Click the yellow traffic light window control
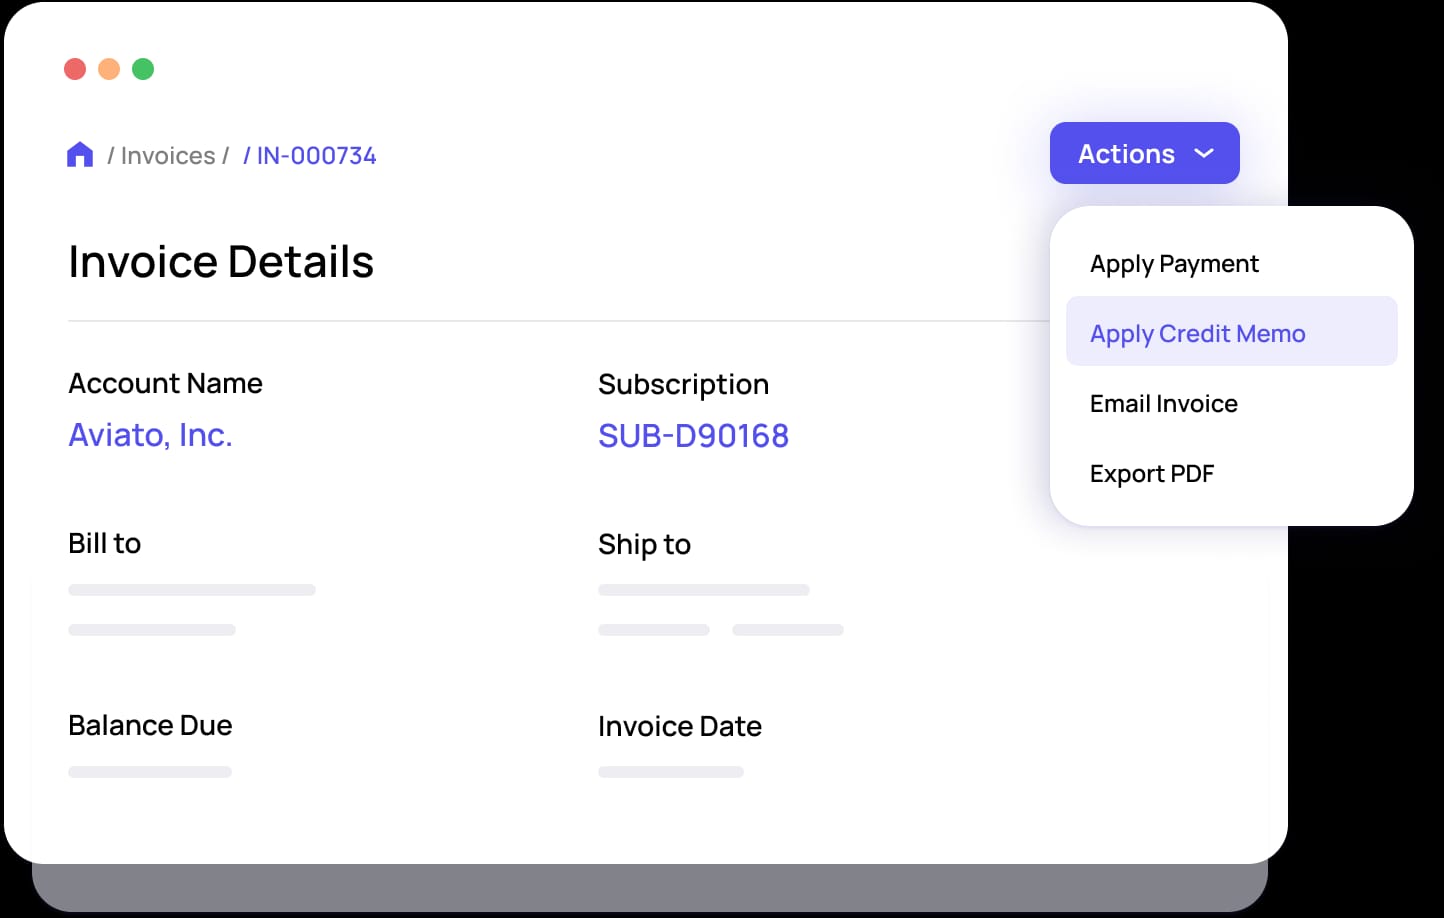The image size is (1444, 918). click(109, 68)
